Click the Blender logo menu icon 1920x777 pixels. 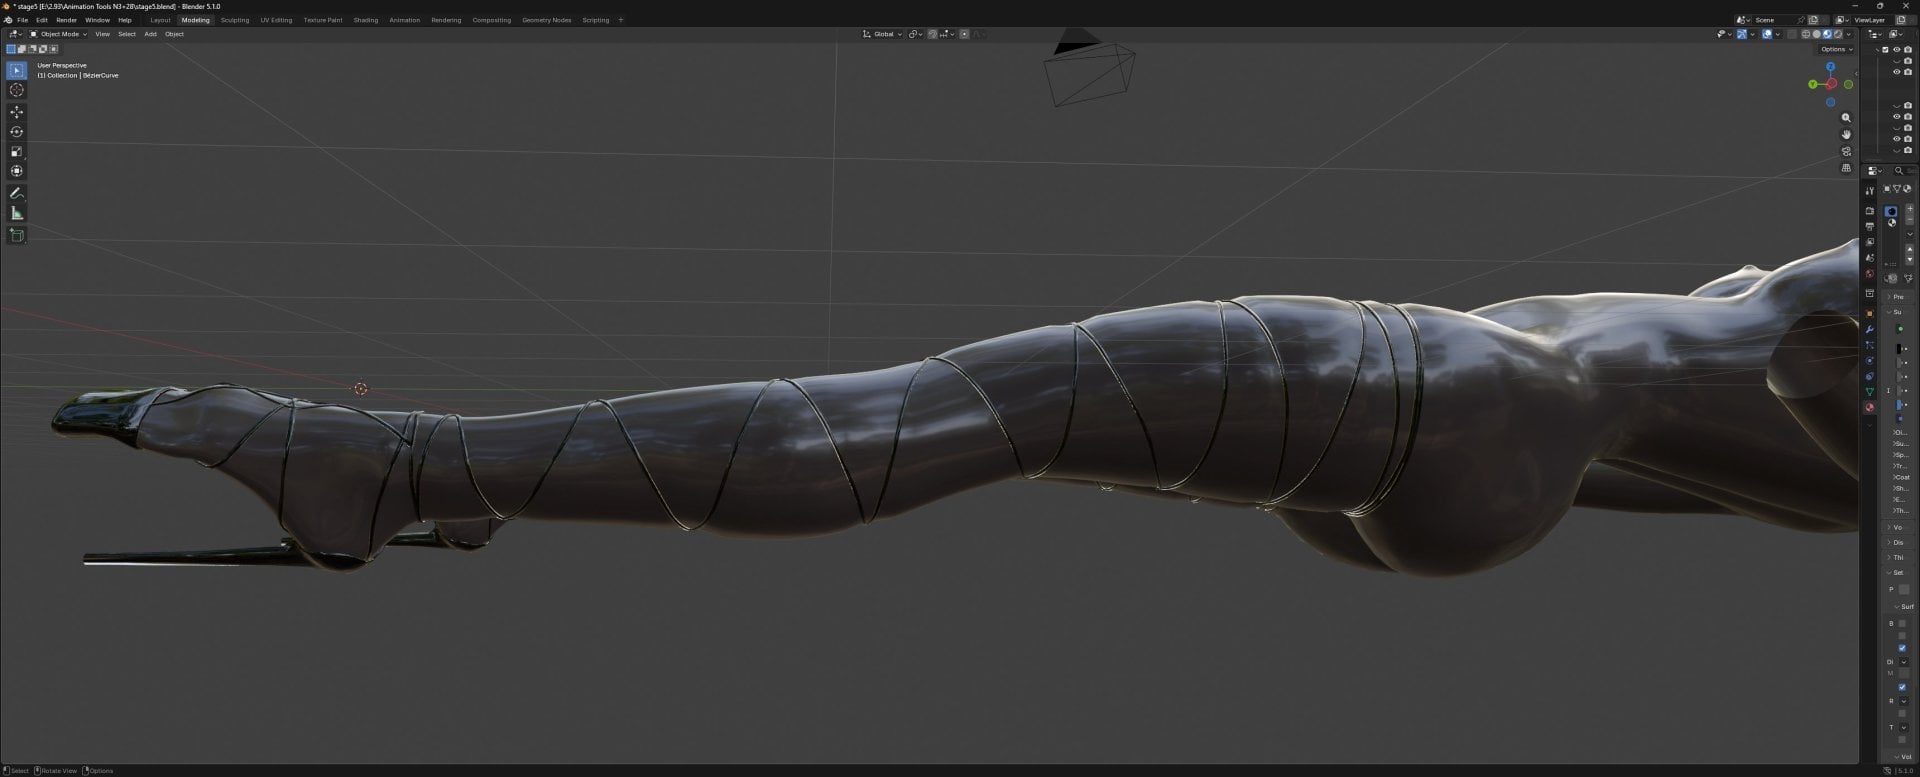pyautogui.click(x=8, y=20)
